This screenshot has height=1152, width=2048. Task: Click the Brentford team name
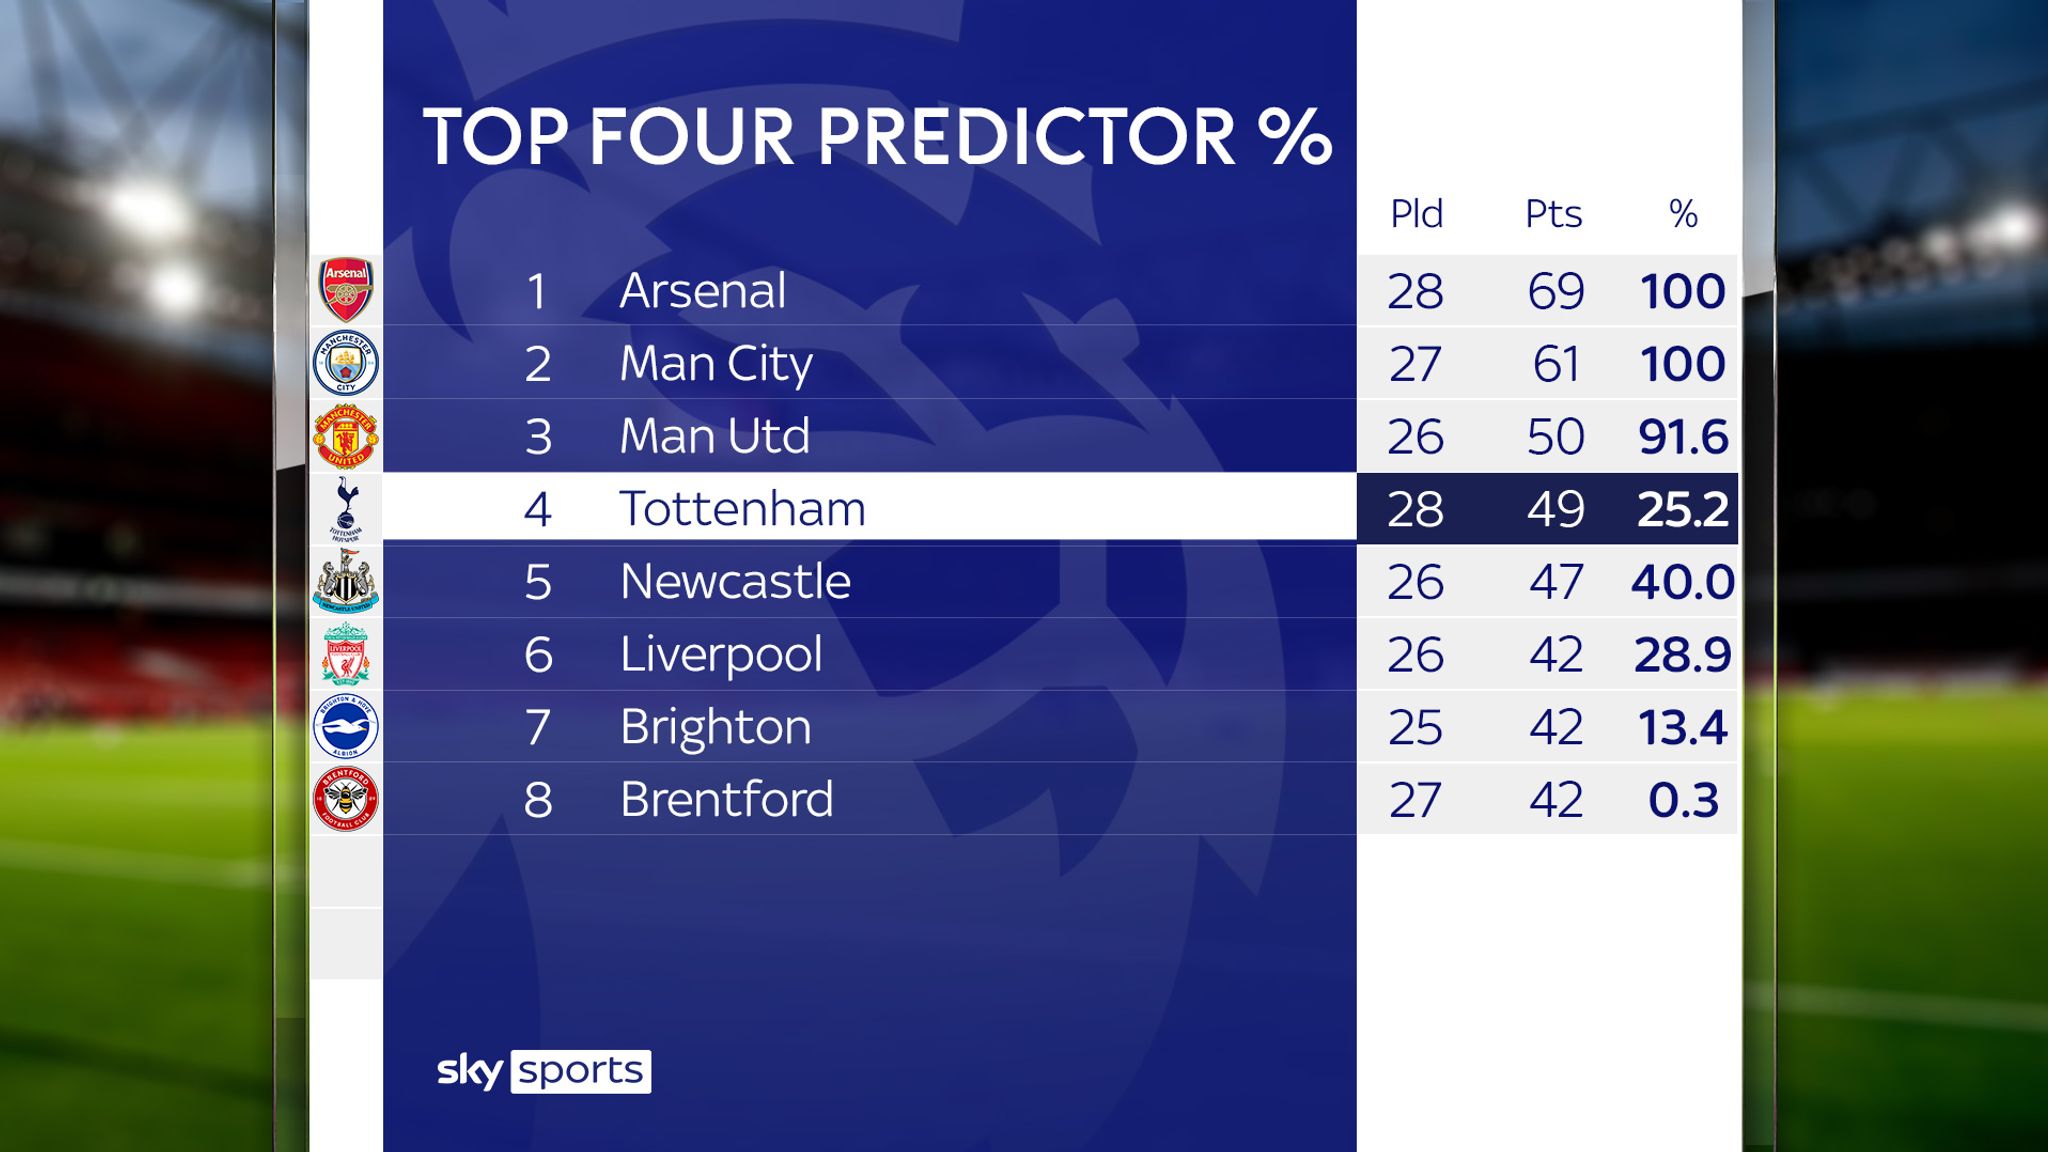point(726,799)
